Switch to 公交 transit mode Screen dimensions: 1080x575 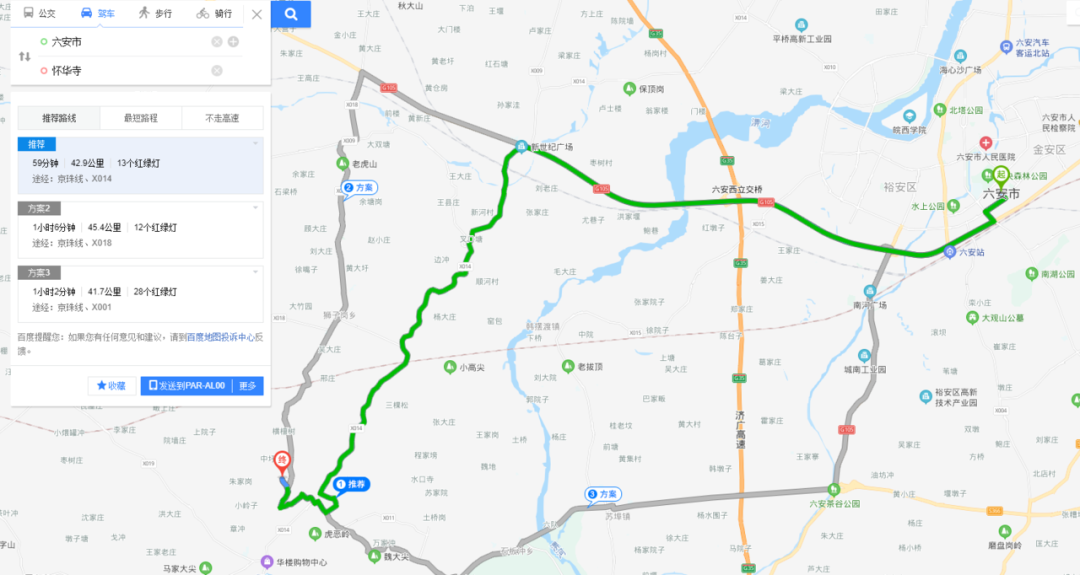pyautogui.click(x=39, y=13)
